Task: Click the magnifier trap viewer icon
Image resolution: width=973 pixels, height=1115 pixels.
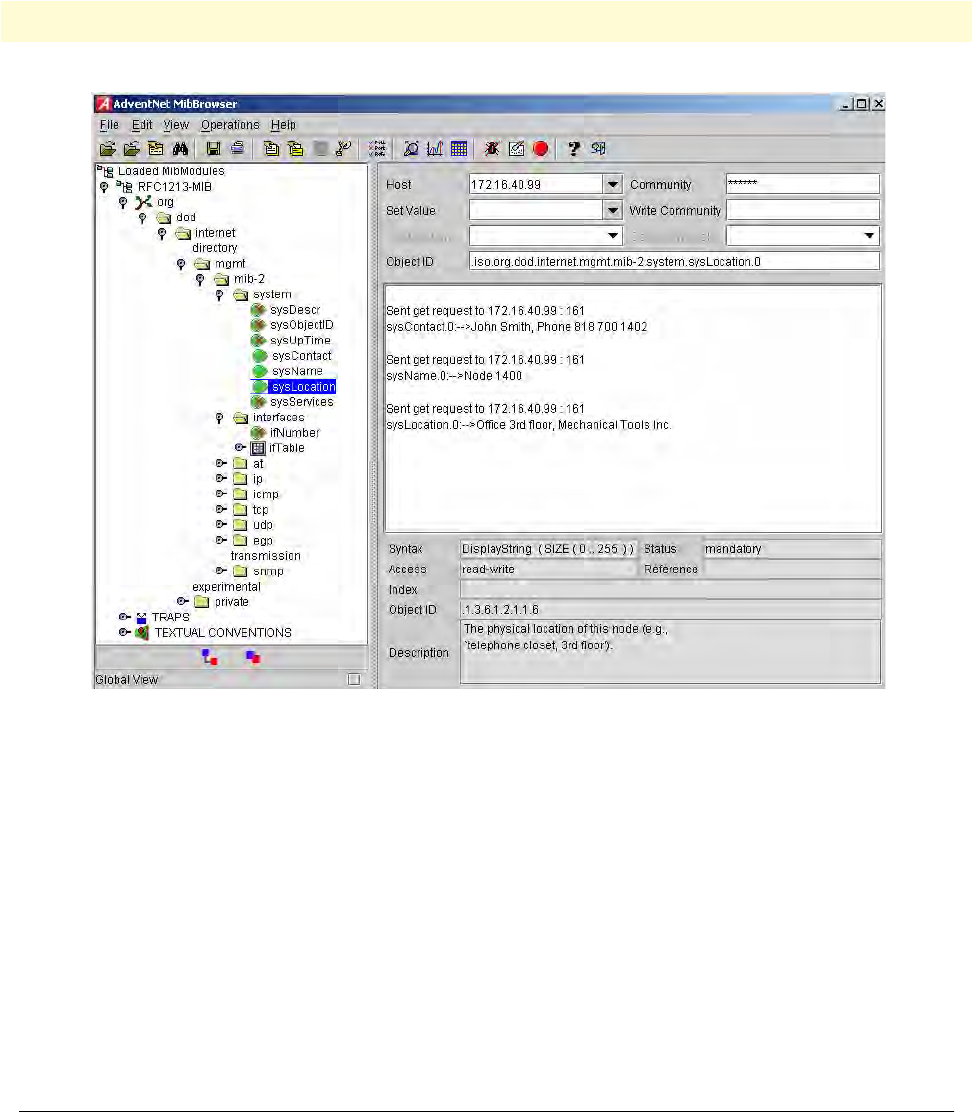Action: pos(410,149)
